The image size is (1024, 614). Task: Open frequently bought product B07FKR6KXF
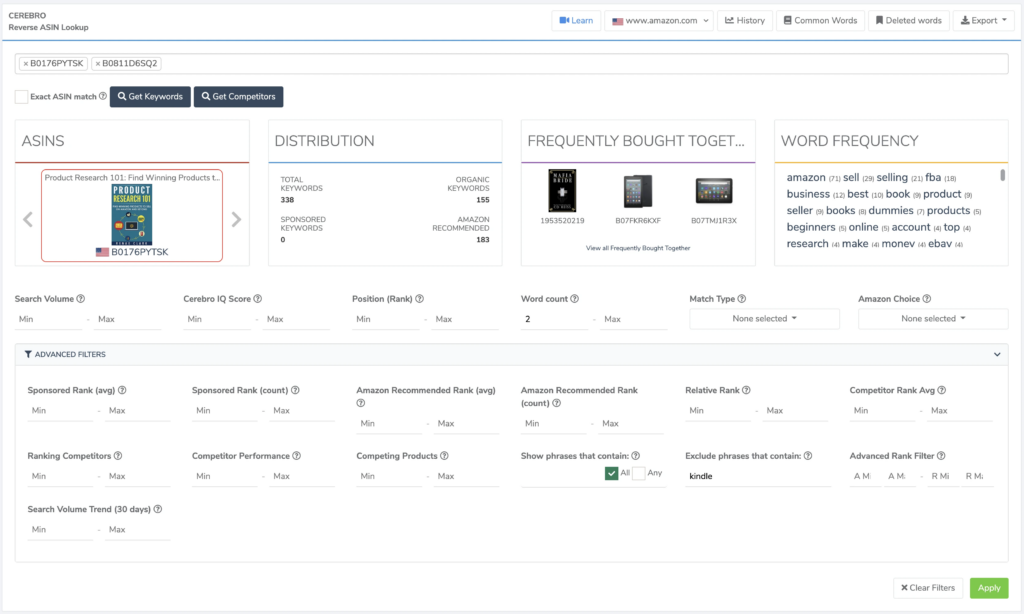point(638,191)
